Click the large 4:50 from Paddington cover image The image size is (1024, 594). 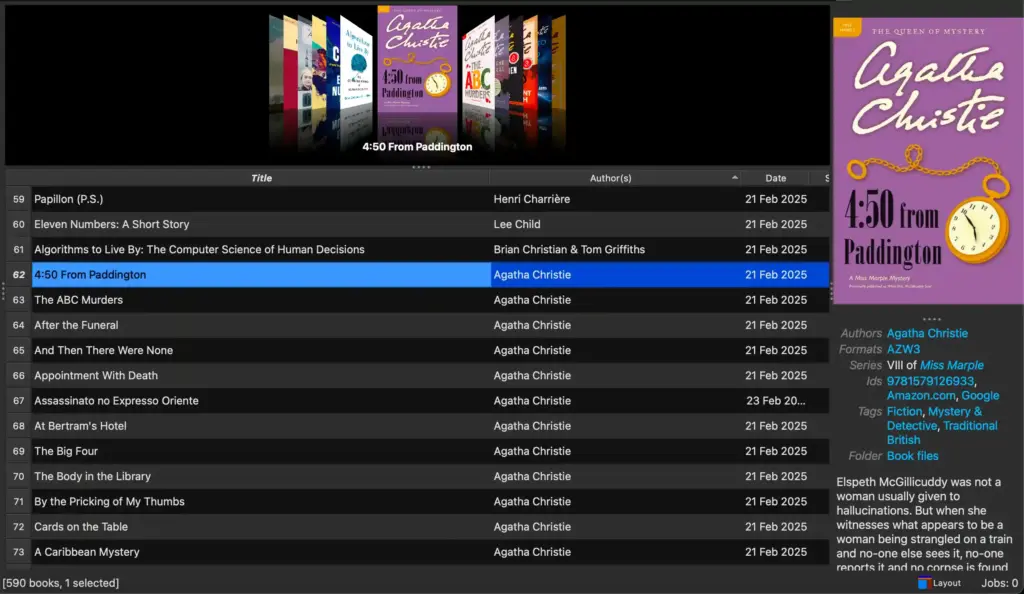coord(928,161)
